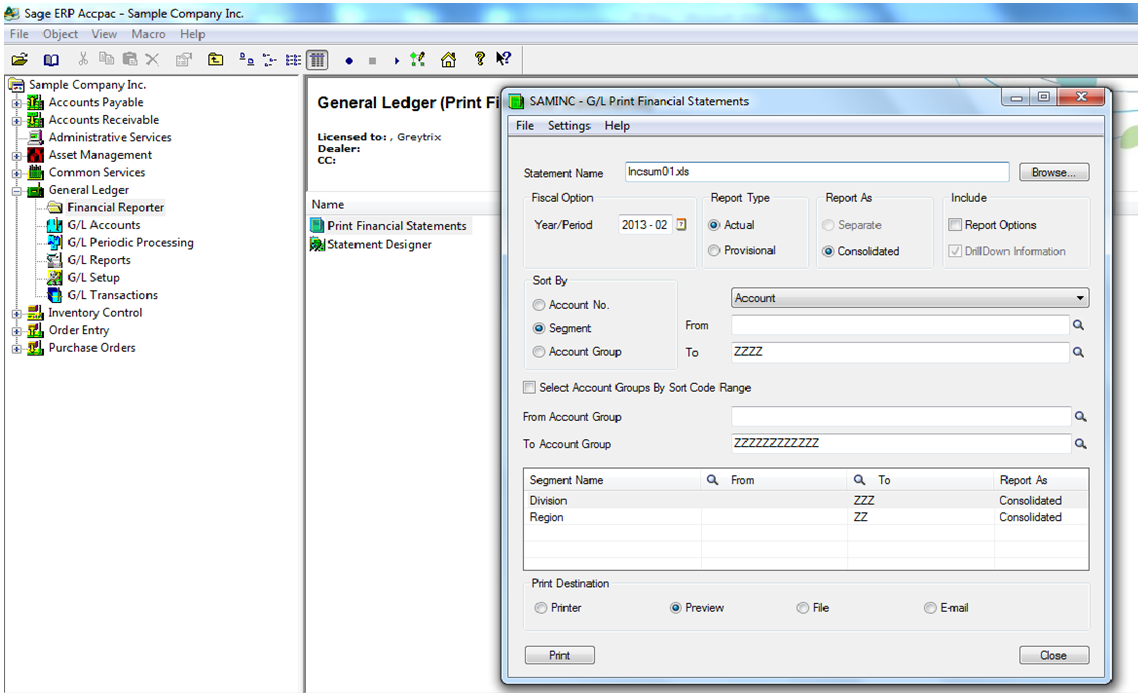
Task: Open Help with the yellow question mark icon
Action: (x=480, y=59)
